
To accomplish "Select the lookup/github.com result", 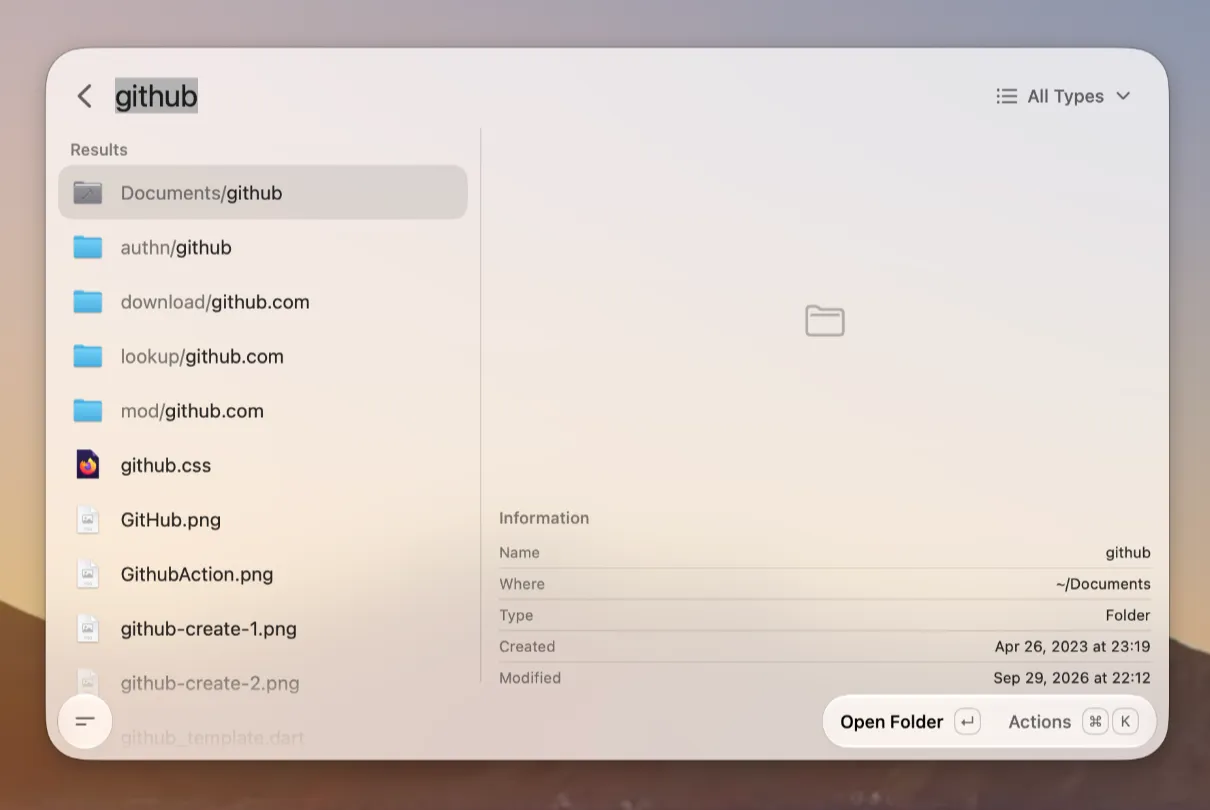I will 263,356.
